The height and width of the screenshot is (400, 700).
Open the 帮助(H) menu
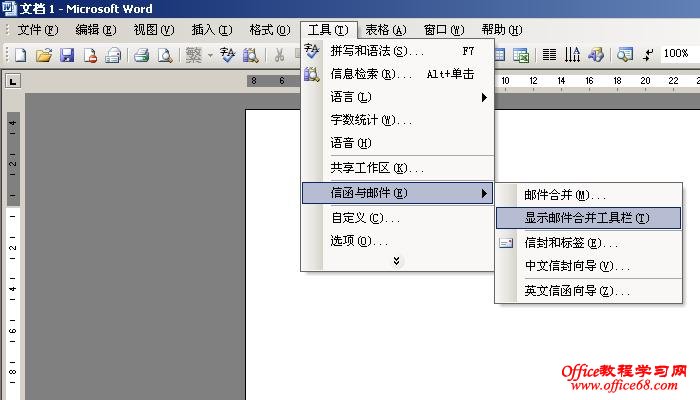pyautogui.click(x=502, y=30)
